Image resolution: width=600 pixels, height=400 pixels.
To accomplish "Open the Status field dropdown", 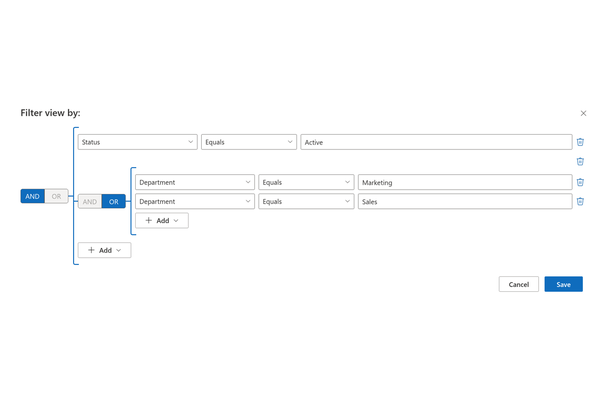I will tap(138, 142).
